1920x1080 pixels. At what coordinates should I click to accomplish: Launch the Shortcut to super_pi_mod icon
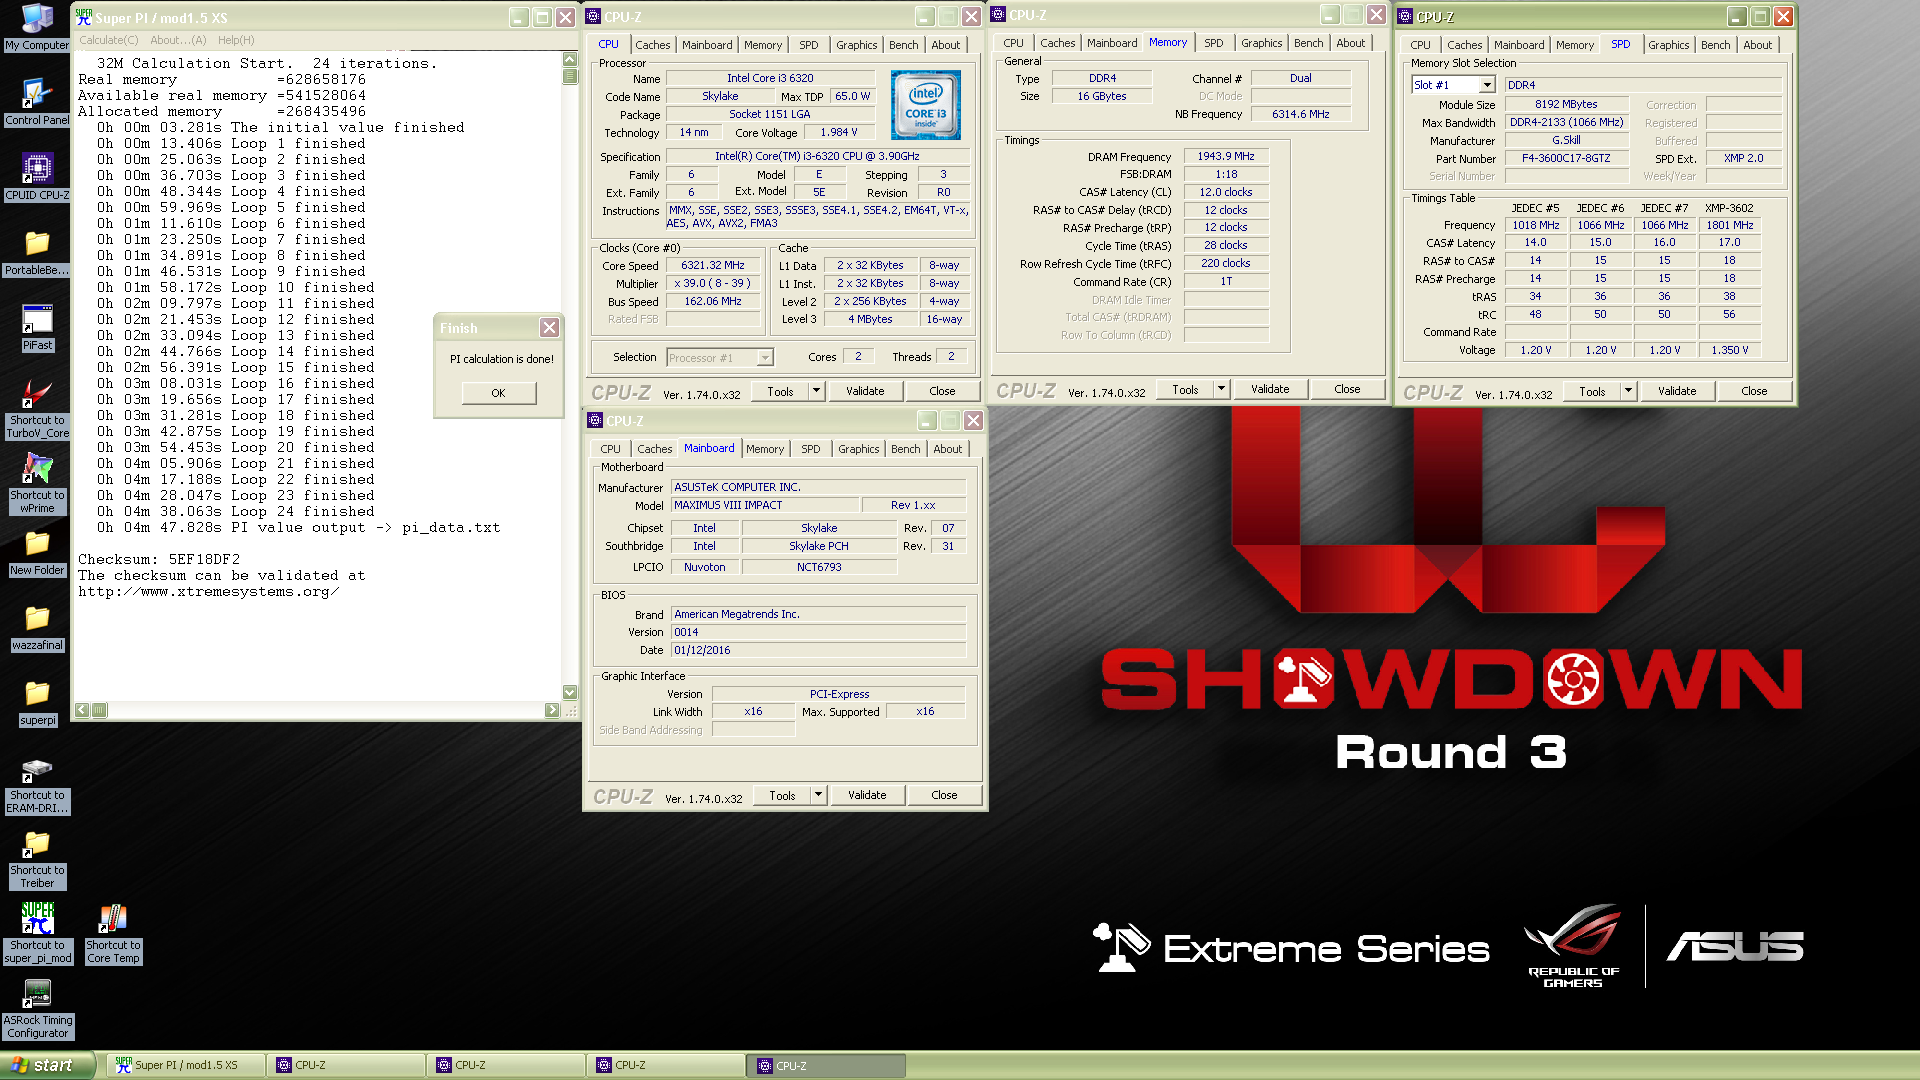click(x=37, y=933)
